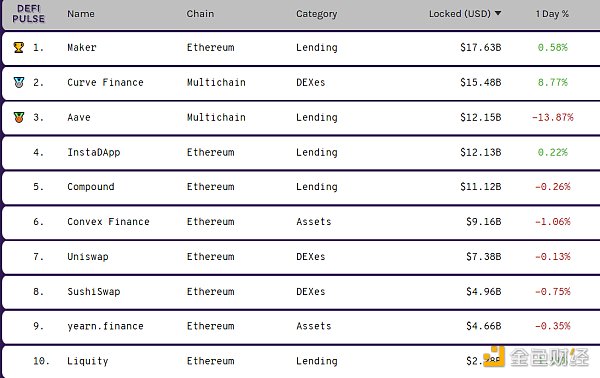Open the Liquity project link
The width and height of the screenshot is (600, 378).
[x=88, y=361]
